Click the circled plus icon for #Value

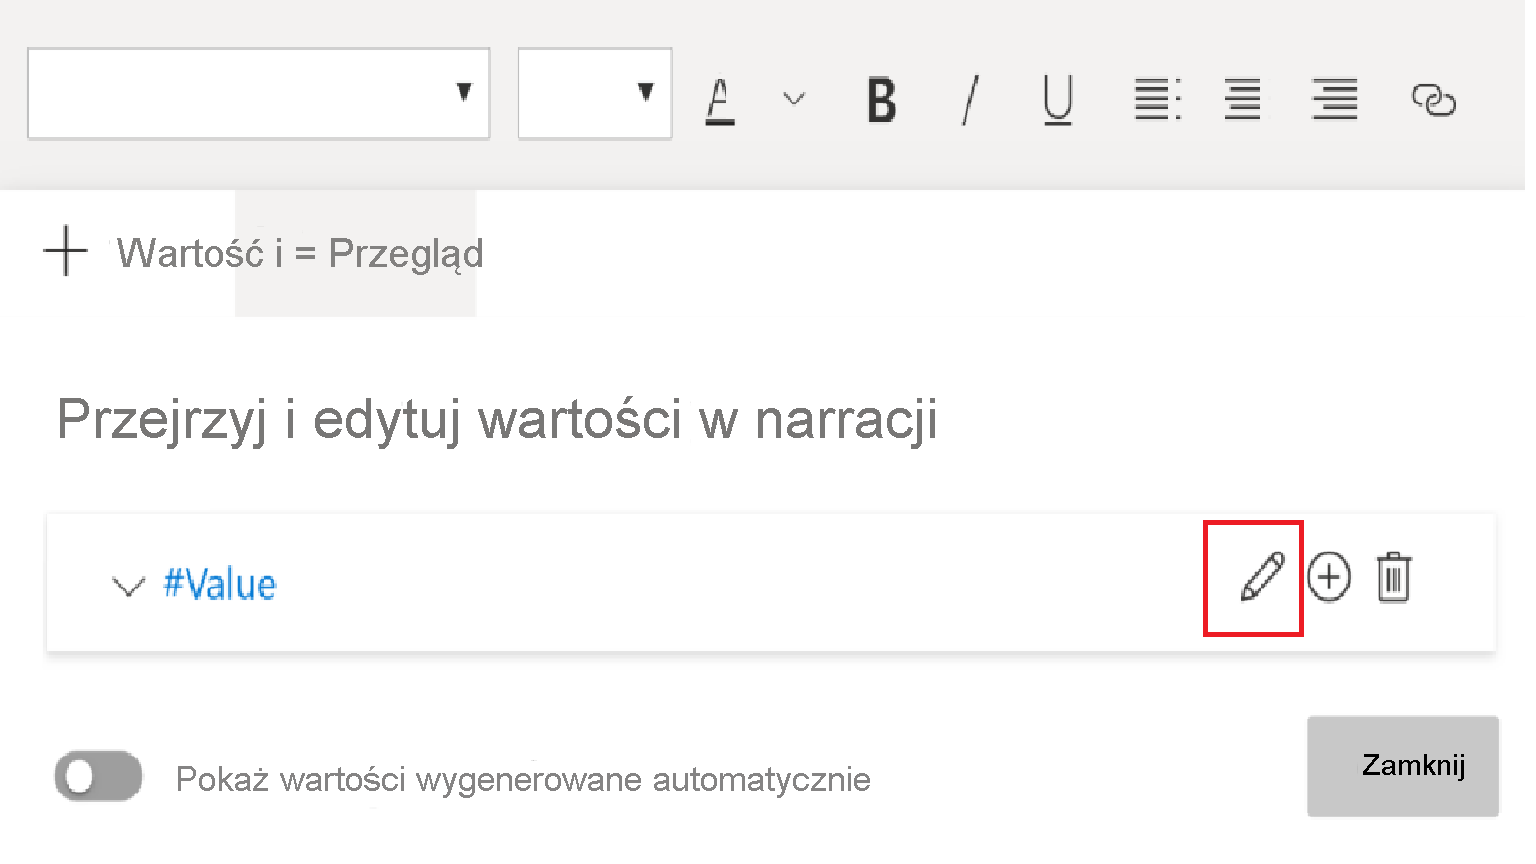[x=1329, y=577]
